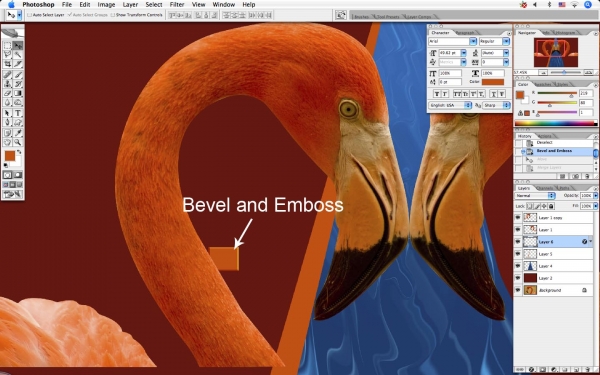The width and height of the screenshot is (600, 375).
Task: Hide the Layer 1 copy layer
Action: tap(518, 217)
